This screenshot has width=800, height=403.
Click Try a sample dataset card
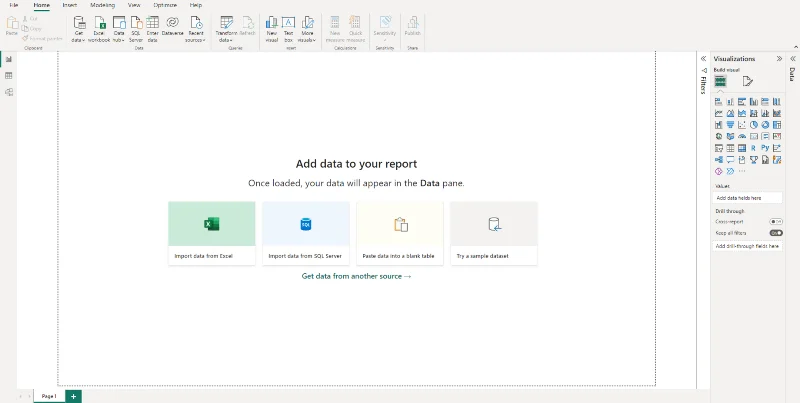point(494,233)
